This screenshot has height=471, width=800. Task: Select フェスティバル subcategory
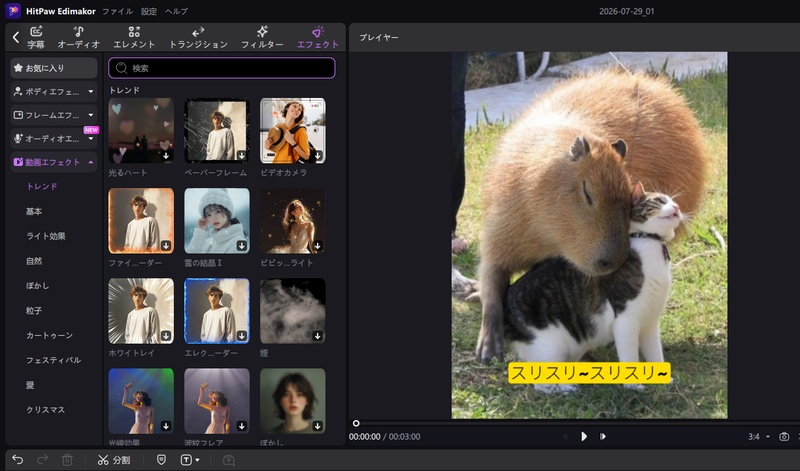tap(54, 360)
